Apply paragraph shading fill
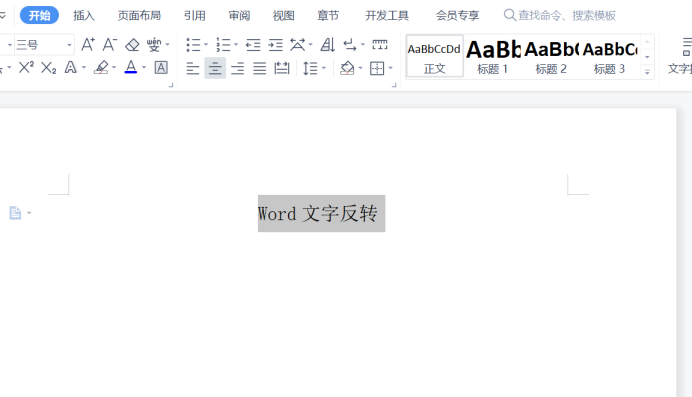 347,68
